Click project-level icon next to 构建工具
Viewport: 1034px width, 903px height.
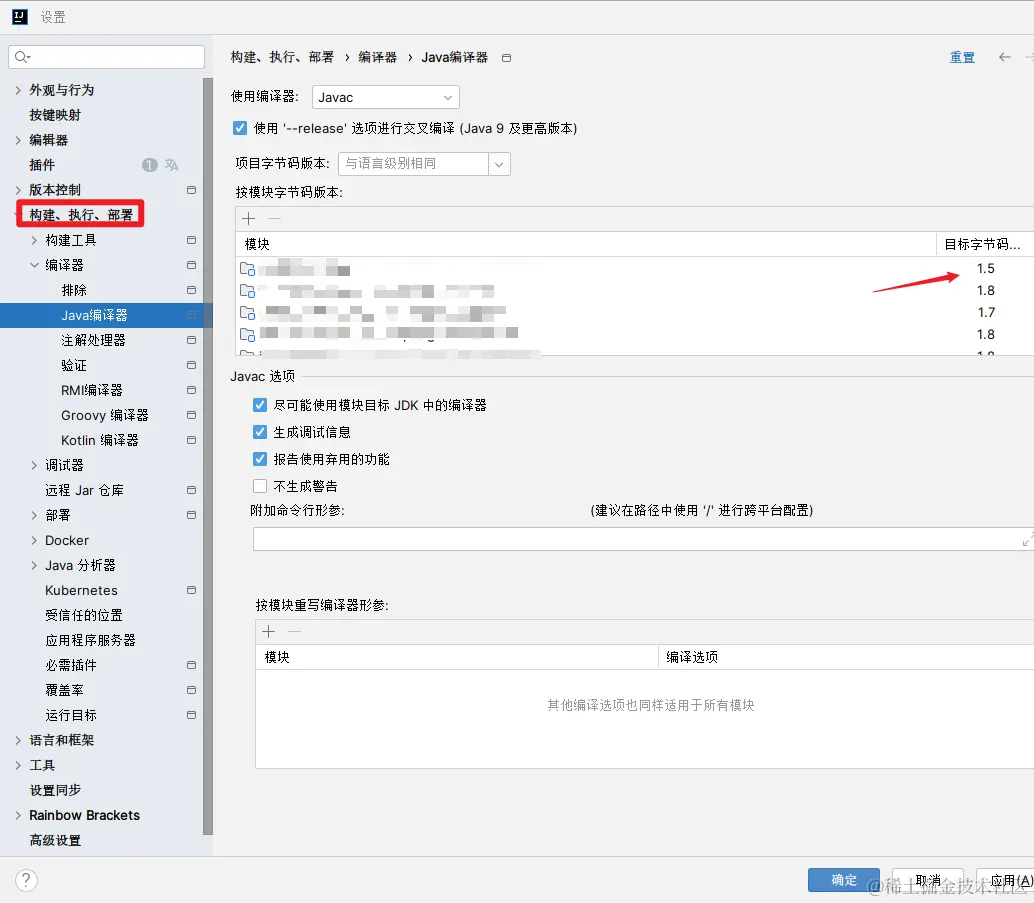[x=191, y=240]
